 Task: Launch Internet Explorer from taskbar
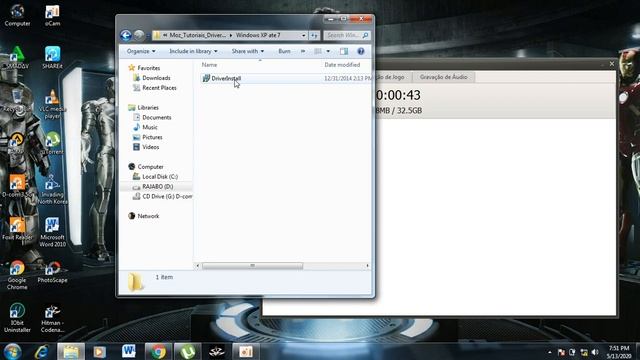coord(42,351)
